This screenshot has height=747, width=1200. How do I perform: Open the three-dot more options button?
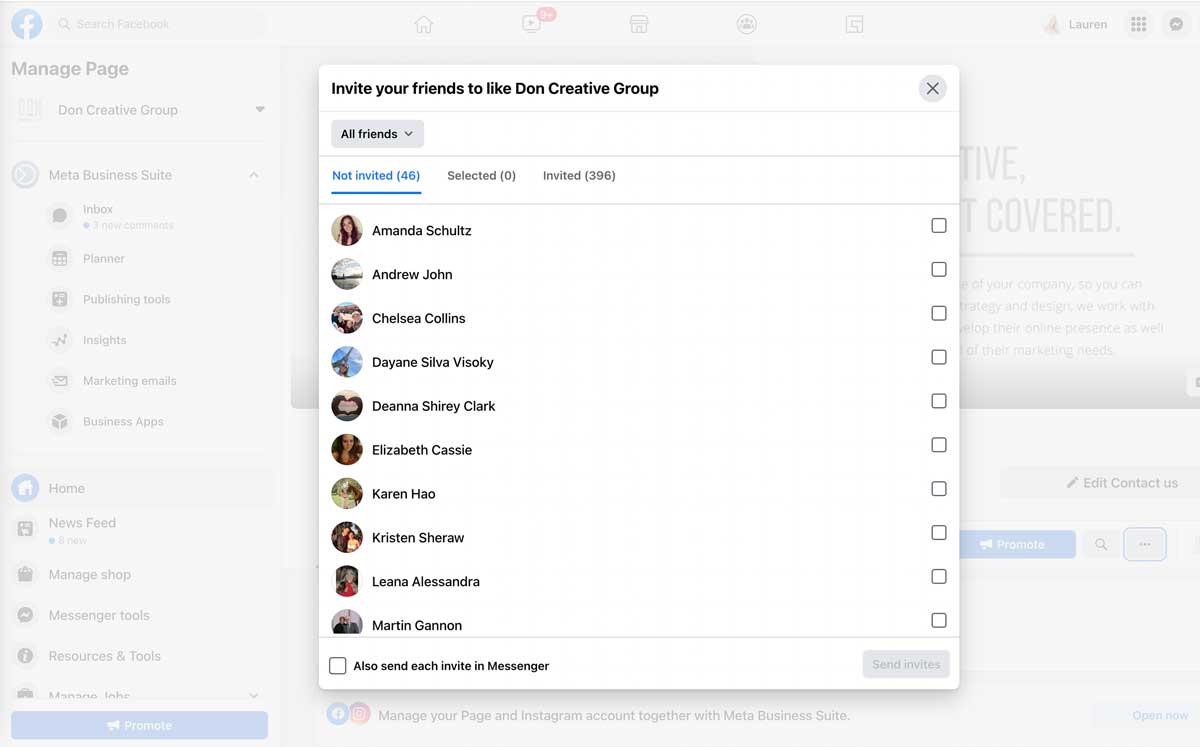[x=1145, y=544]
